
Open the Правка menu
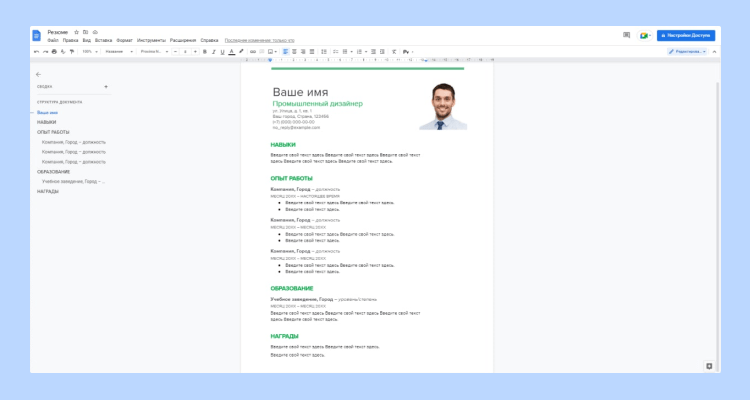70,41
